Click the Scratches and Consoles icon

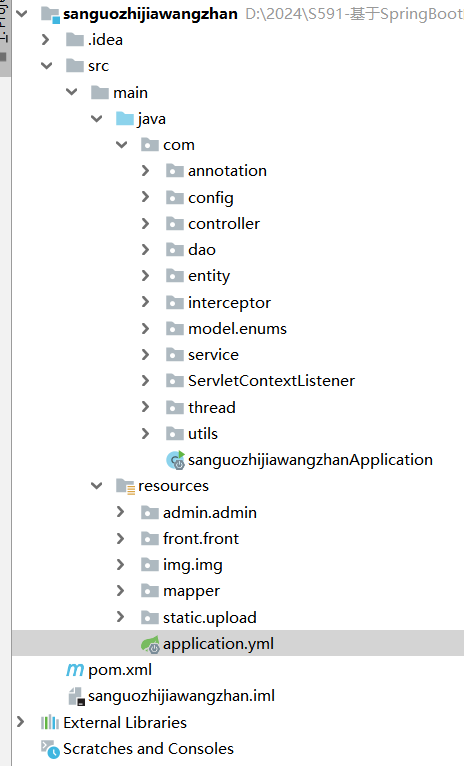point(50,749)
